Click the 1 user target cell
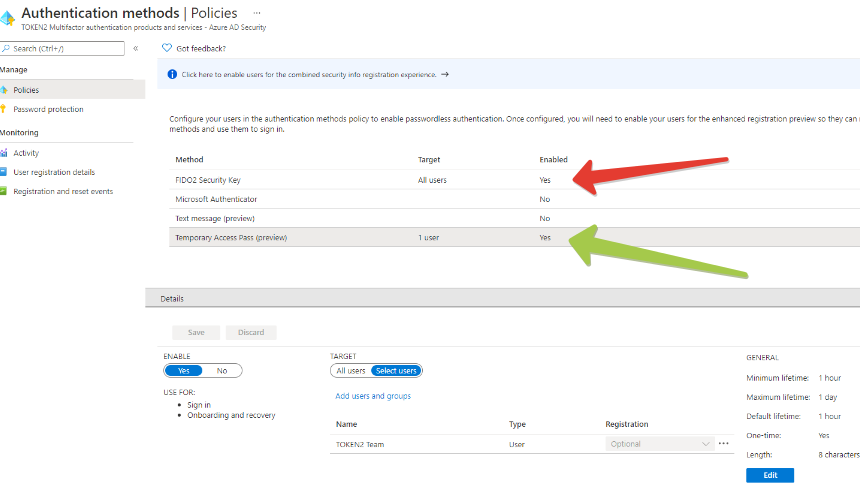 (x=428, y=238)
